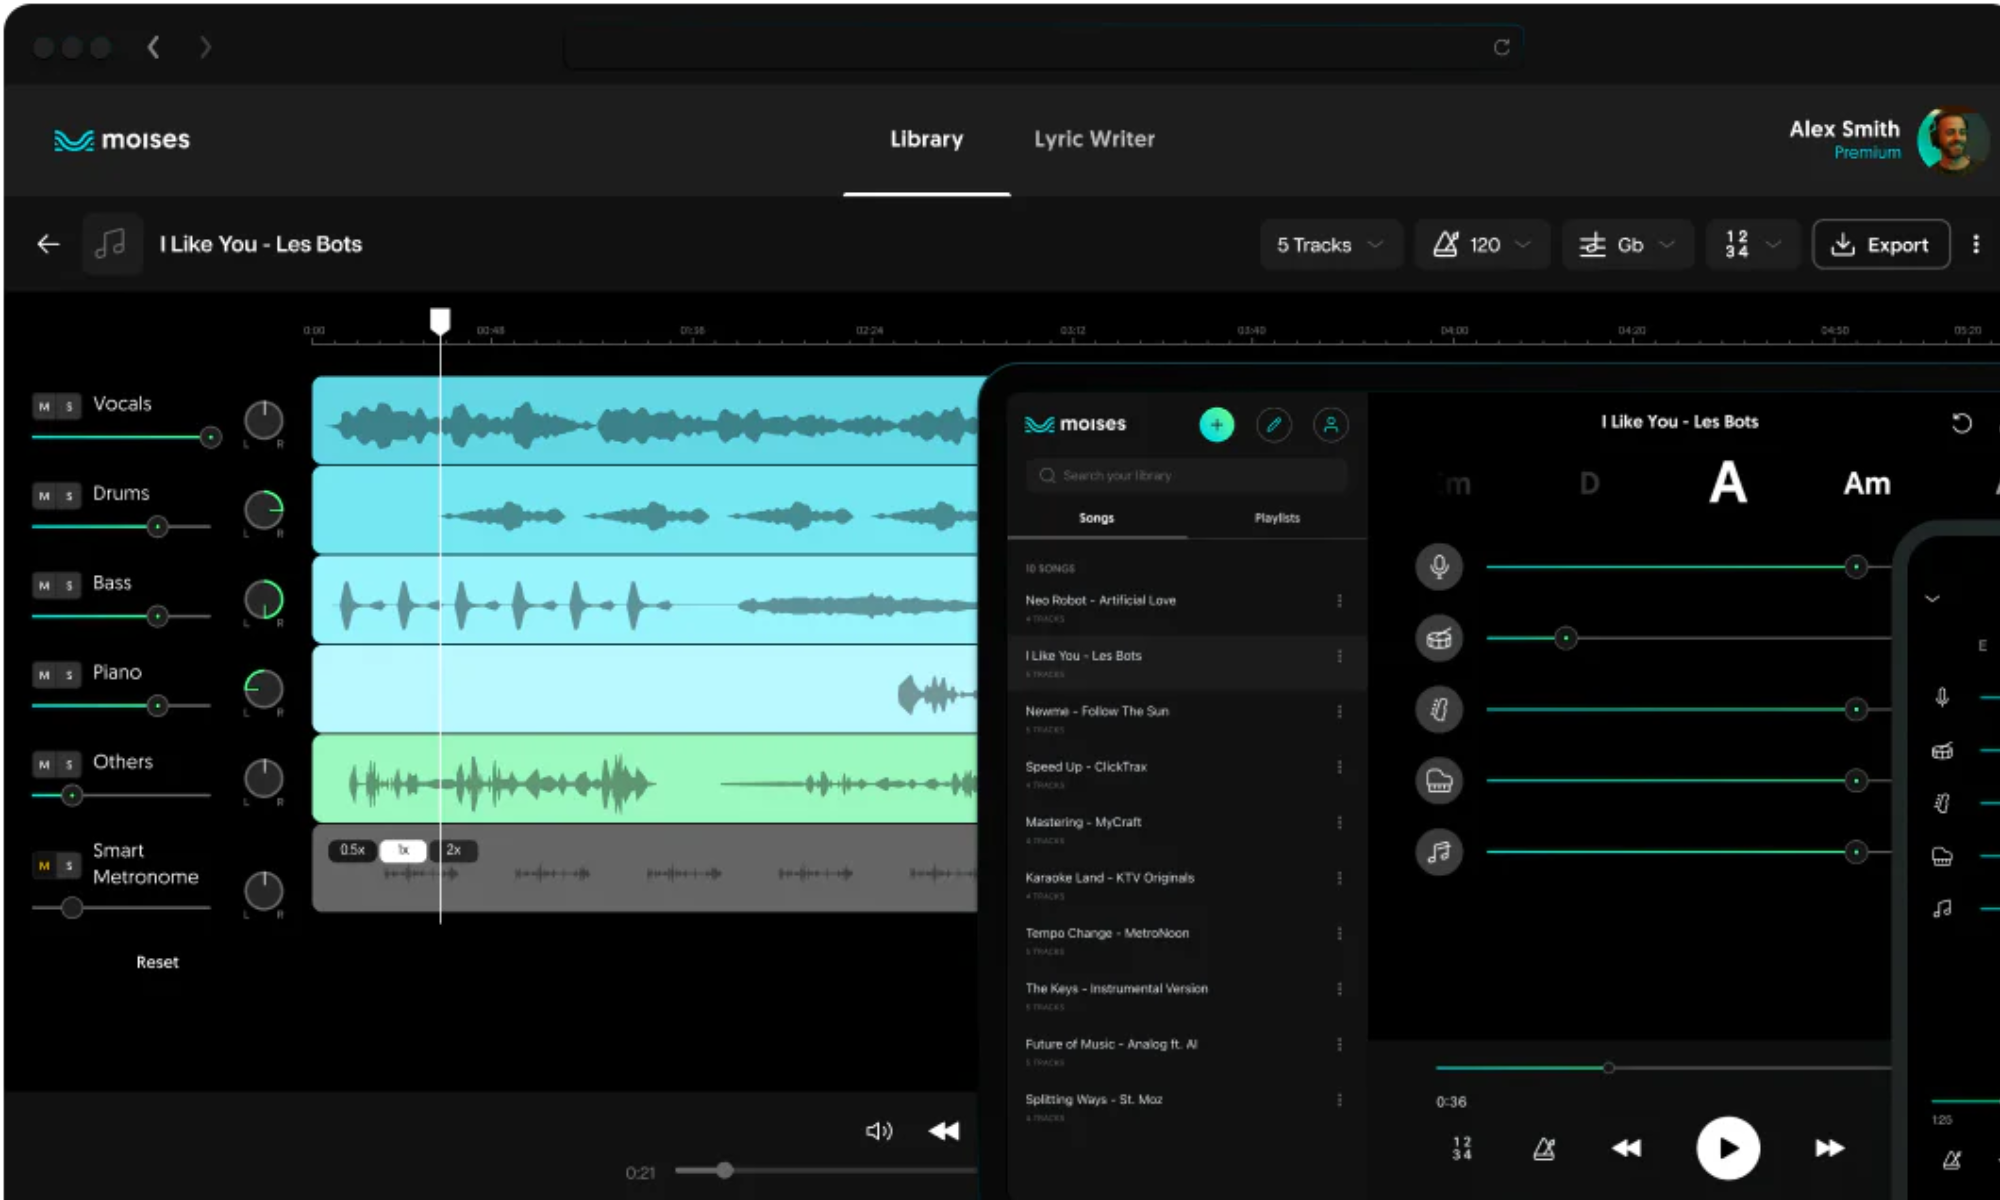Select the Playlists tab in library panel

pyautogui.click(x=1277, y=518)
